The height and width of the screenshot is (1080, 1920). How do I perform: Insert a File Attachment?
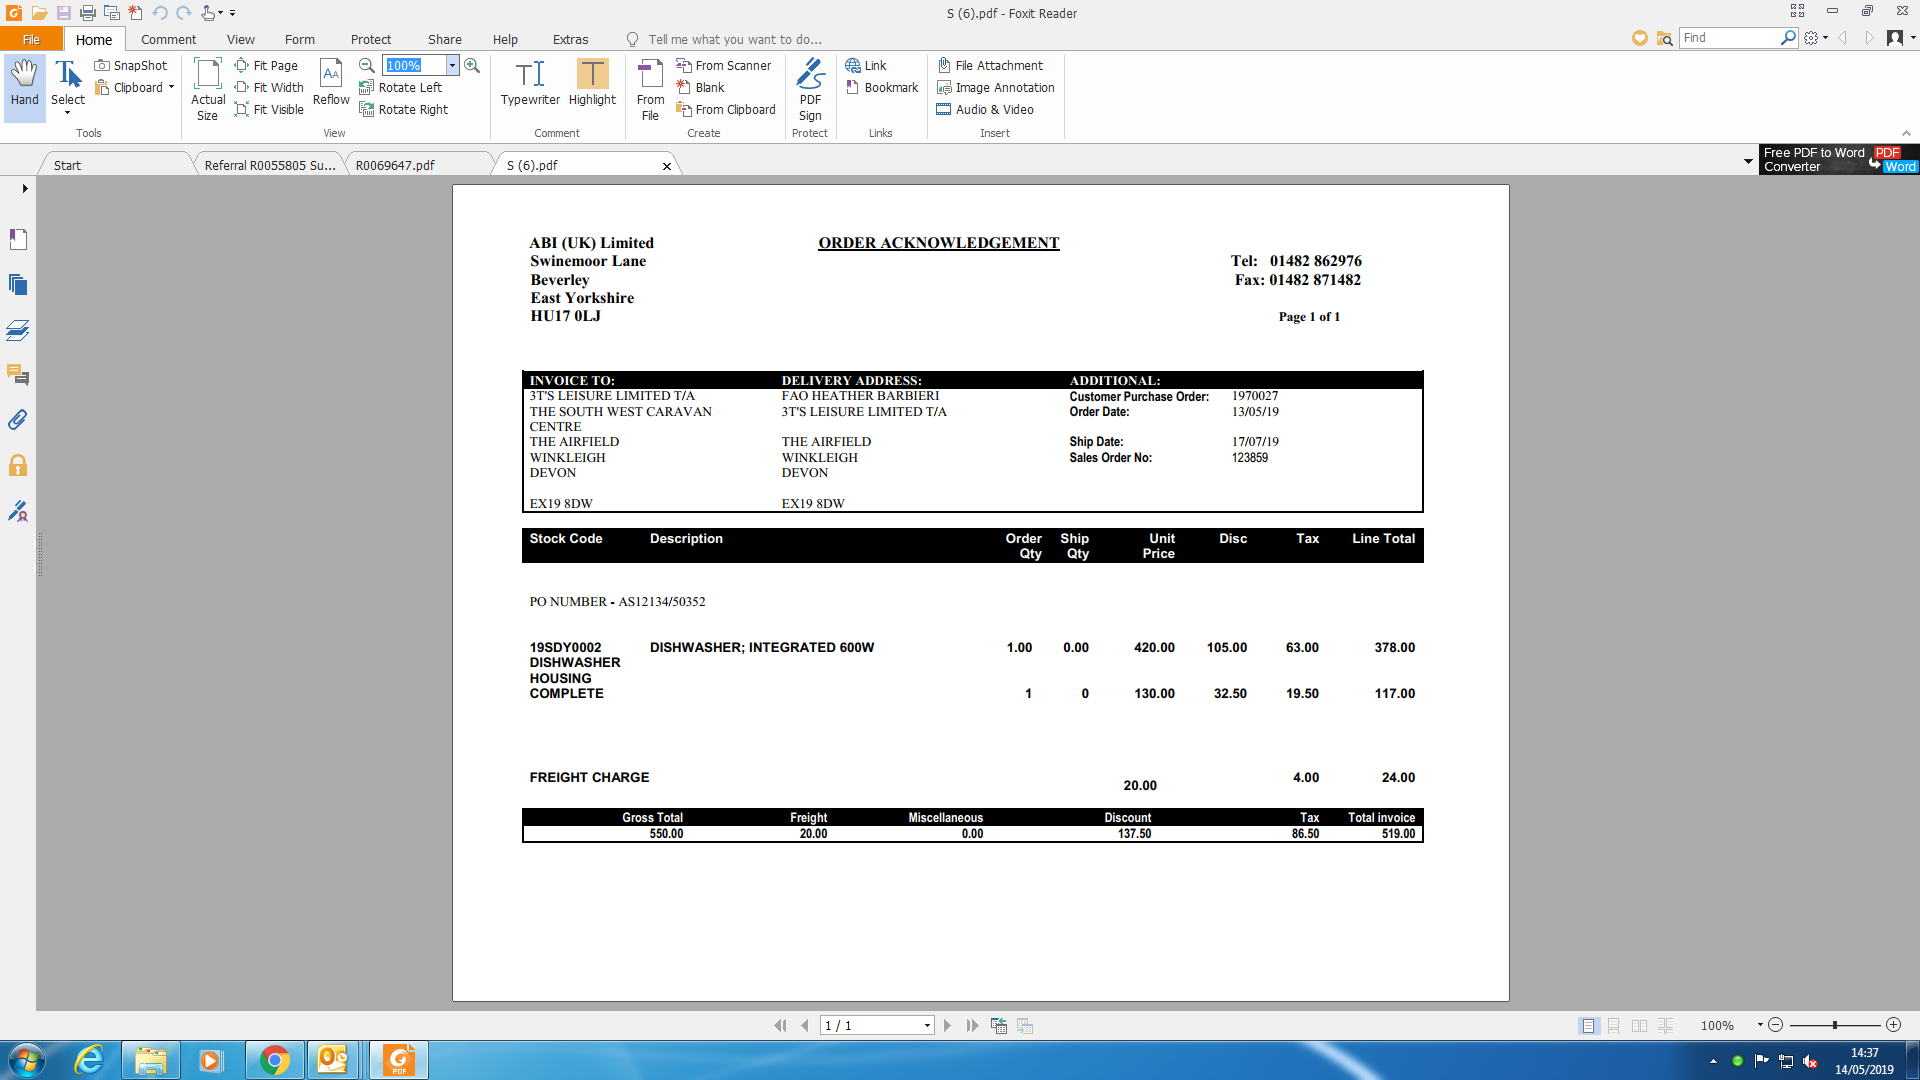click(x=990, y=66)
